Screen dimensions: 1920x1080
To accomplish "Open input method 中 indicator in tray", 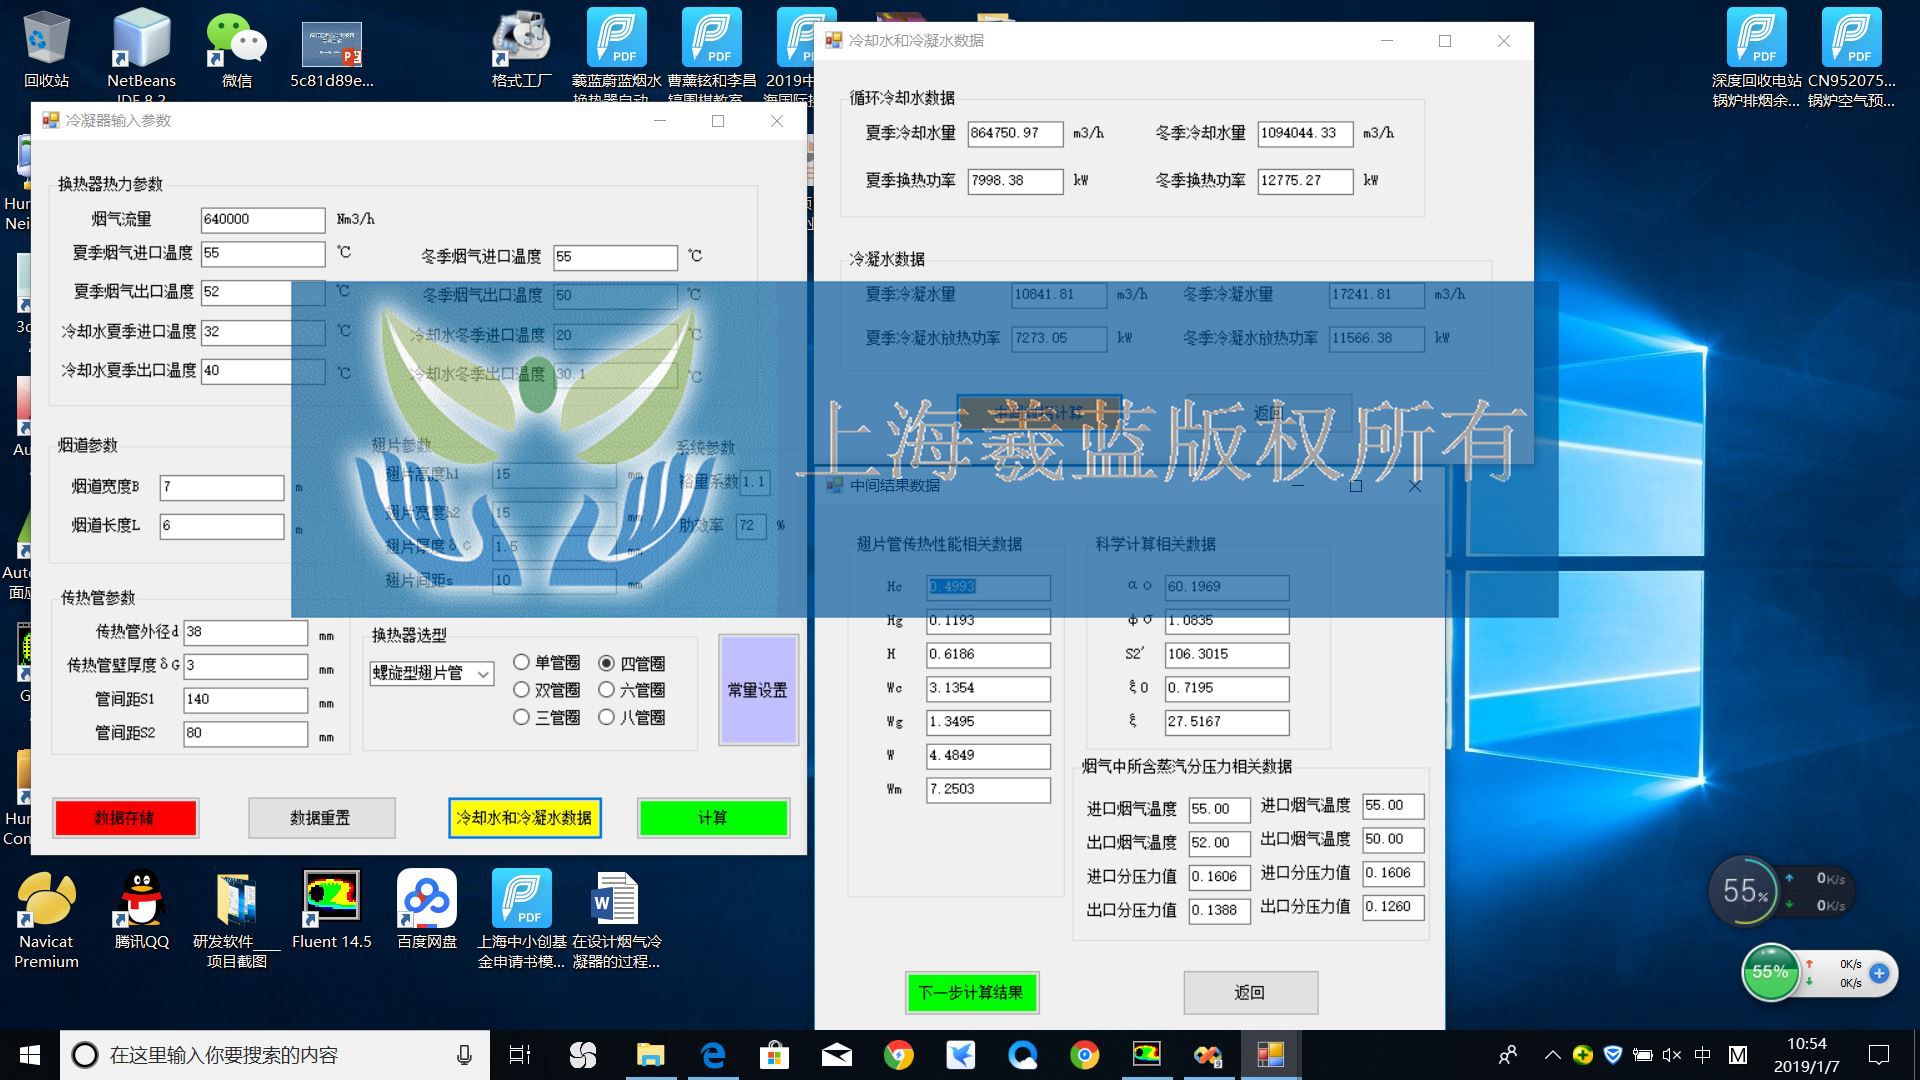I will click(1703, 1055).
